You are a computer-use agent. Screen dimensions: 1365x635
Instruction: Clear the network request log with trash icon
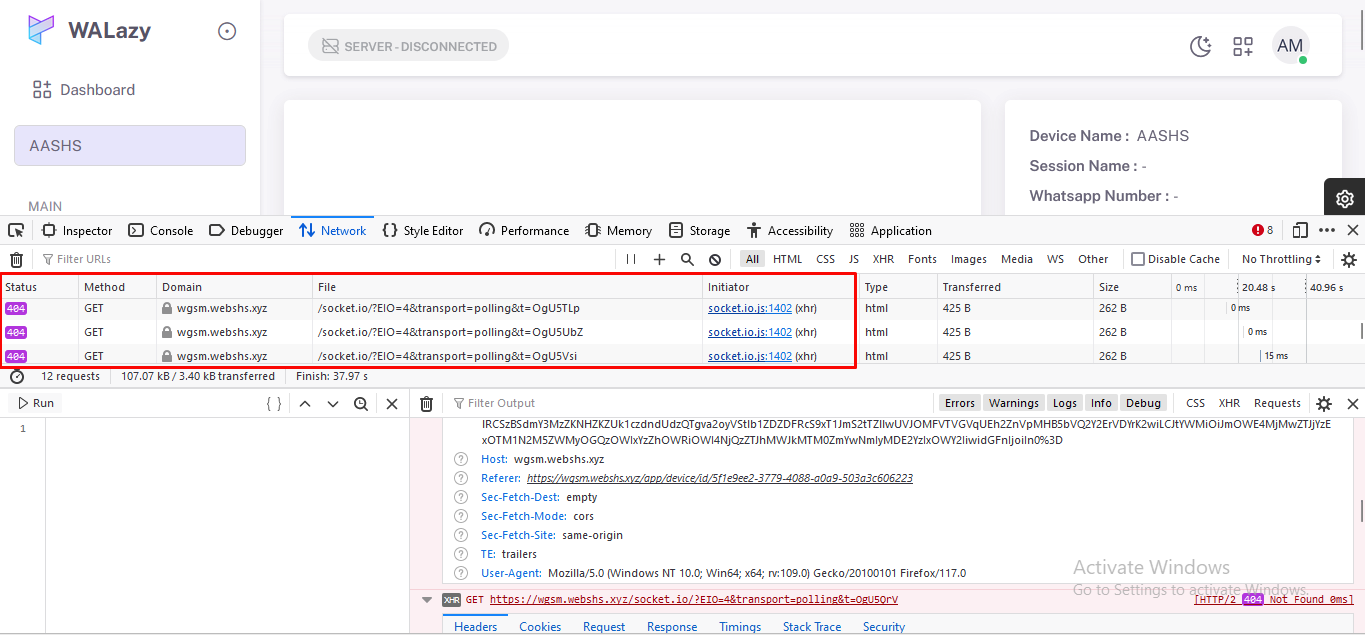tap(16, 260)
